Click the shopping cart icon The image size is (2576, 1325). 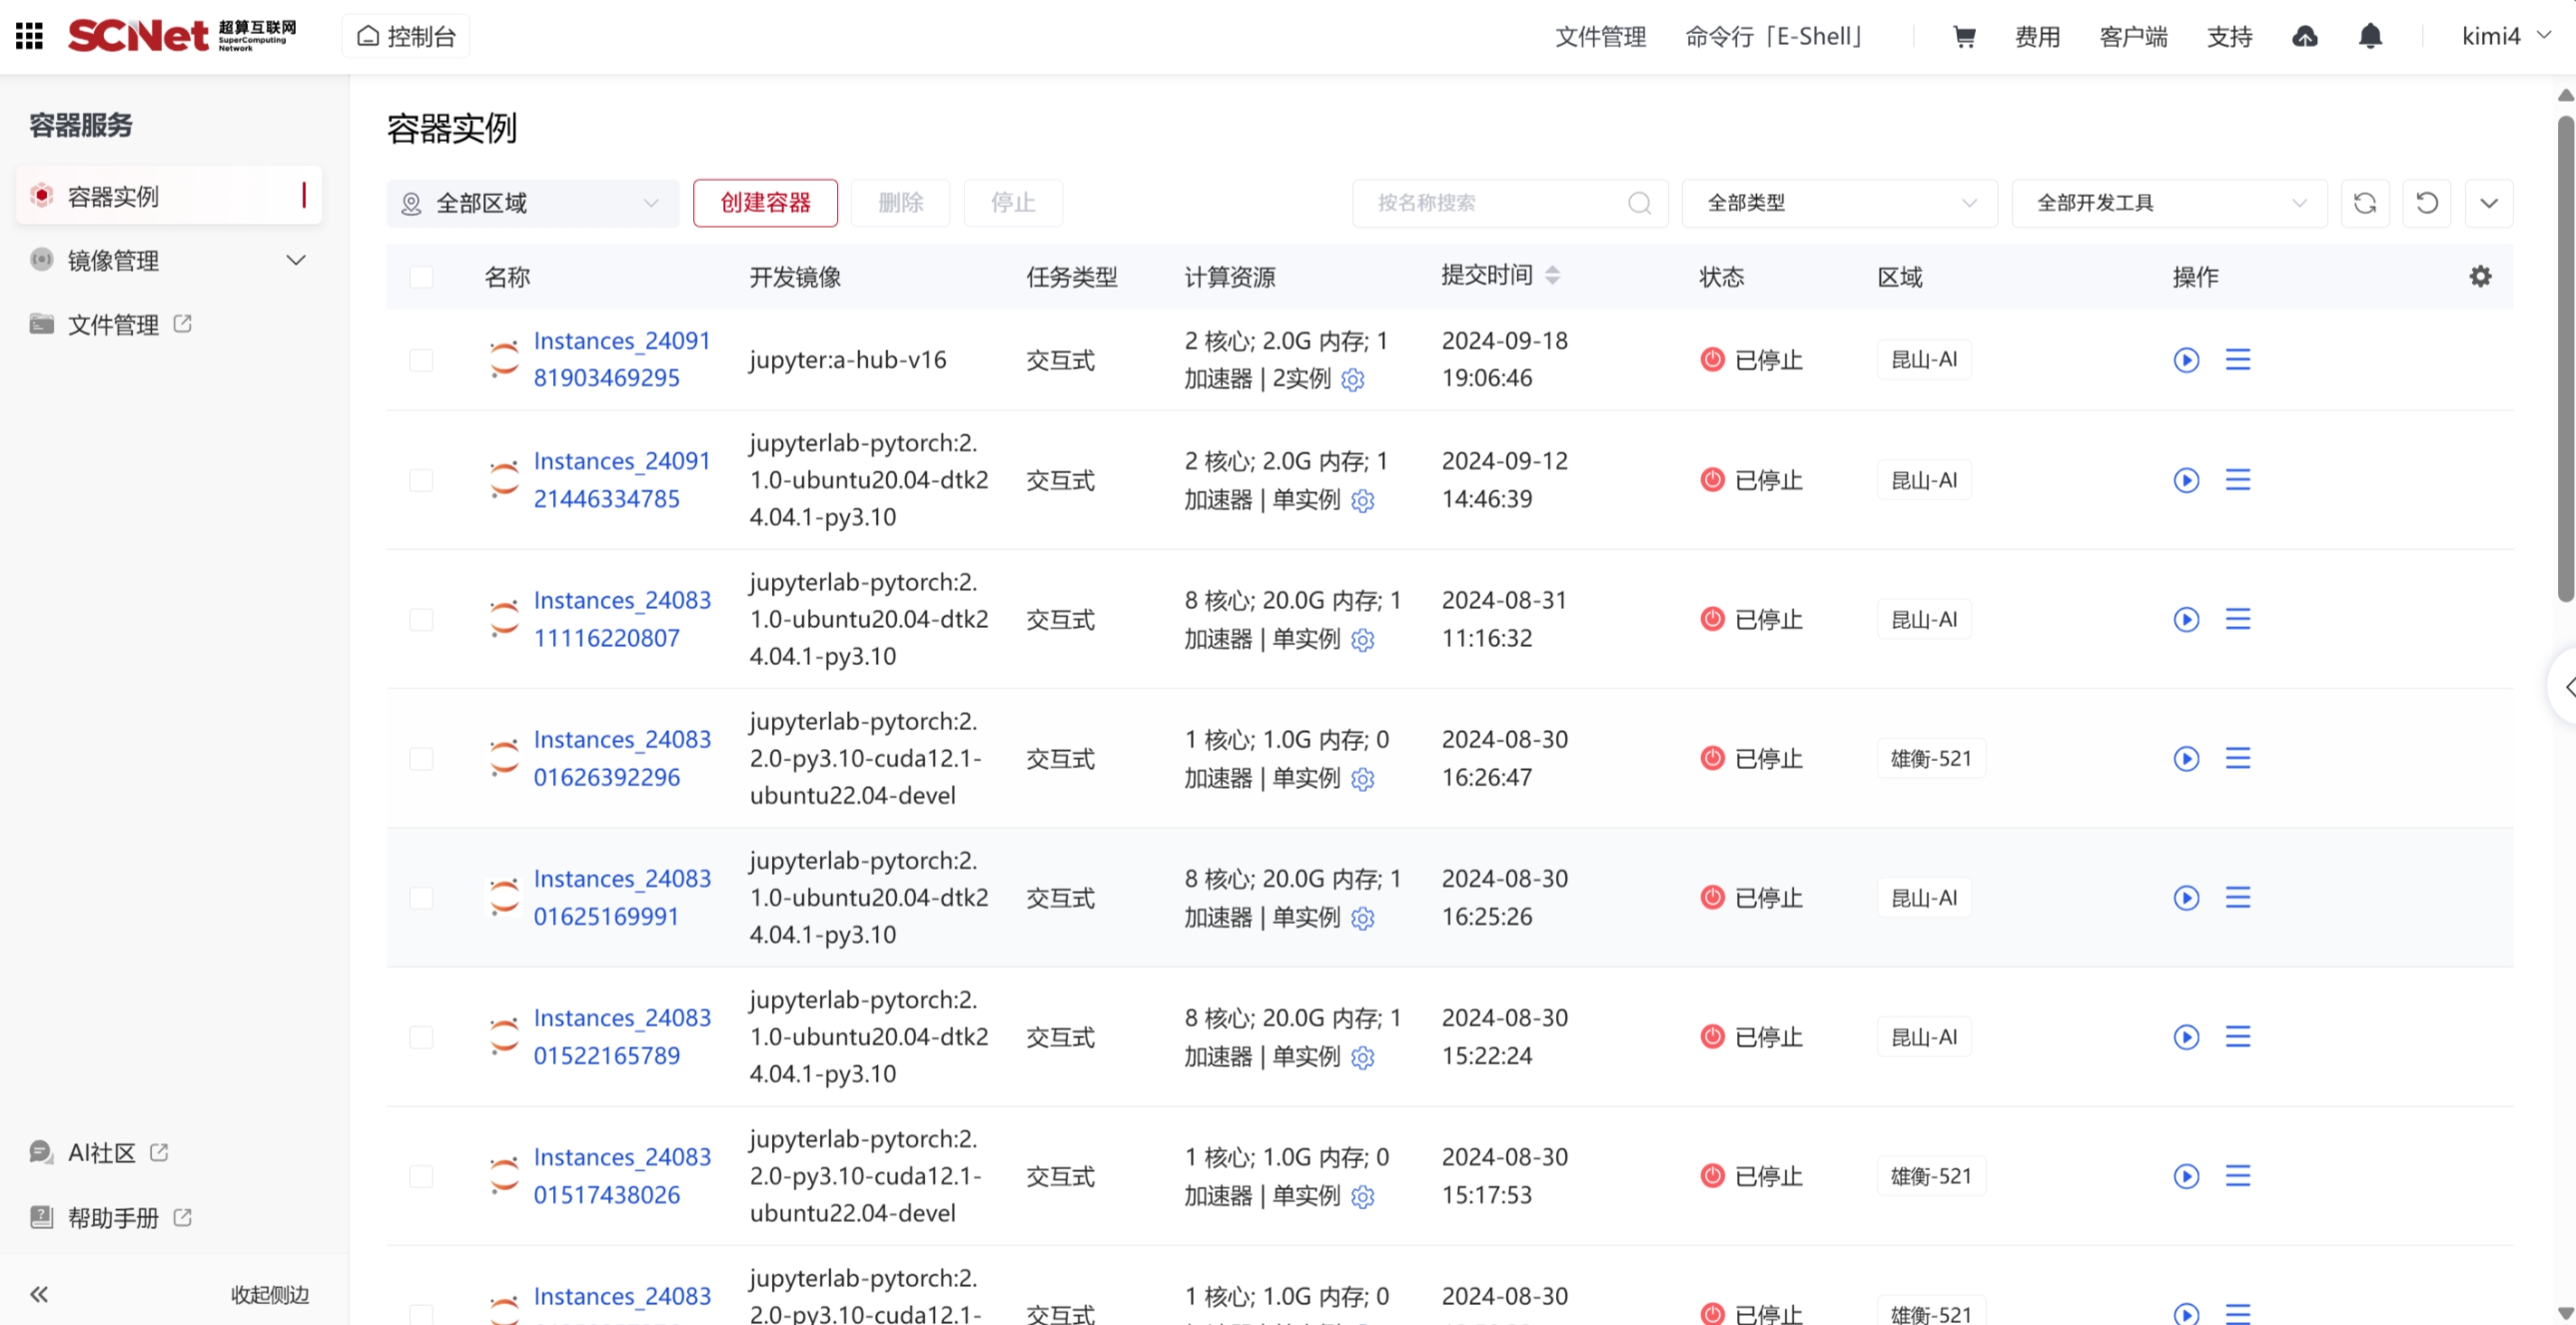click(x=1964, y=37)
